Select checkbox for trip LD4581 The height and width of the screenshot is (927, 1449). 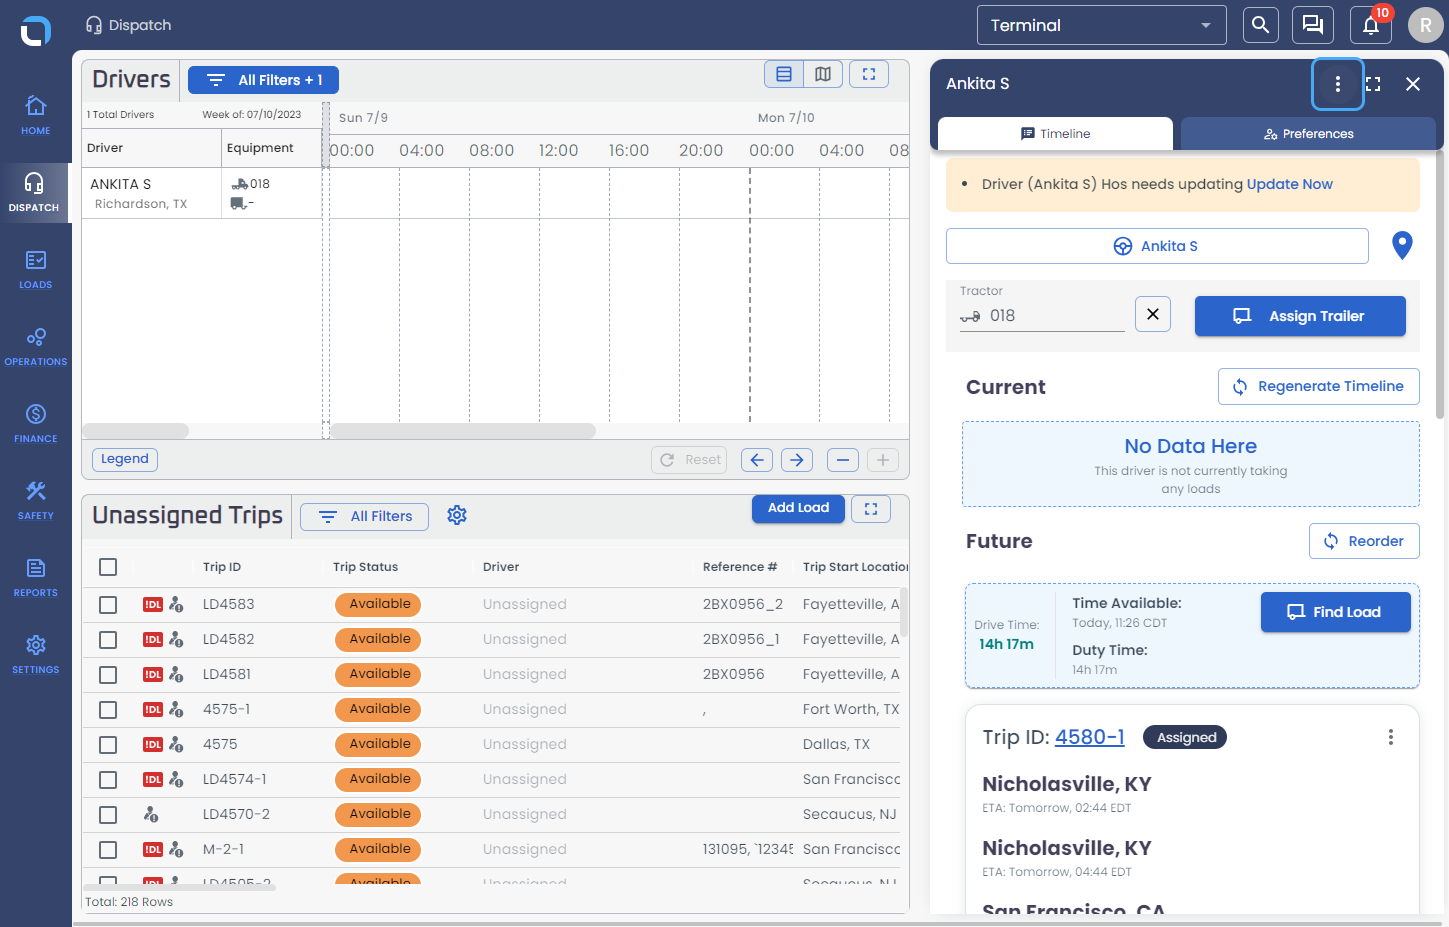click(108, 675)
